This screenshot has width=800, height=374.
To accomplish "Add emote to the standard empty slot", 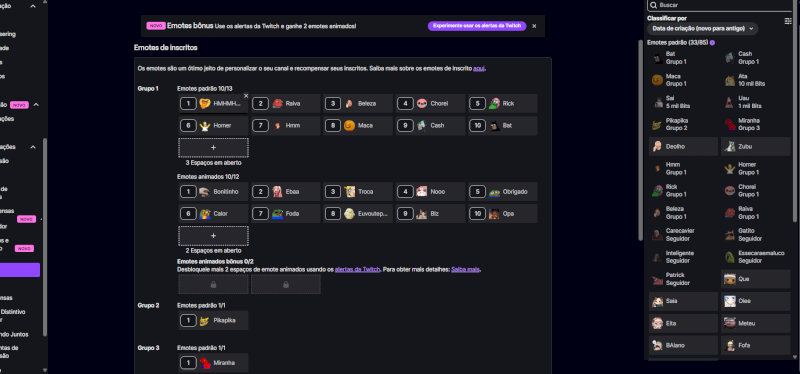I will tap(213, 147).
